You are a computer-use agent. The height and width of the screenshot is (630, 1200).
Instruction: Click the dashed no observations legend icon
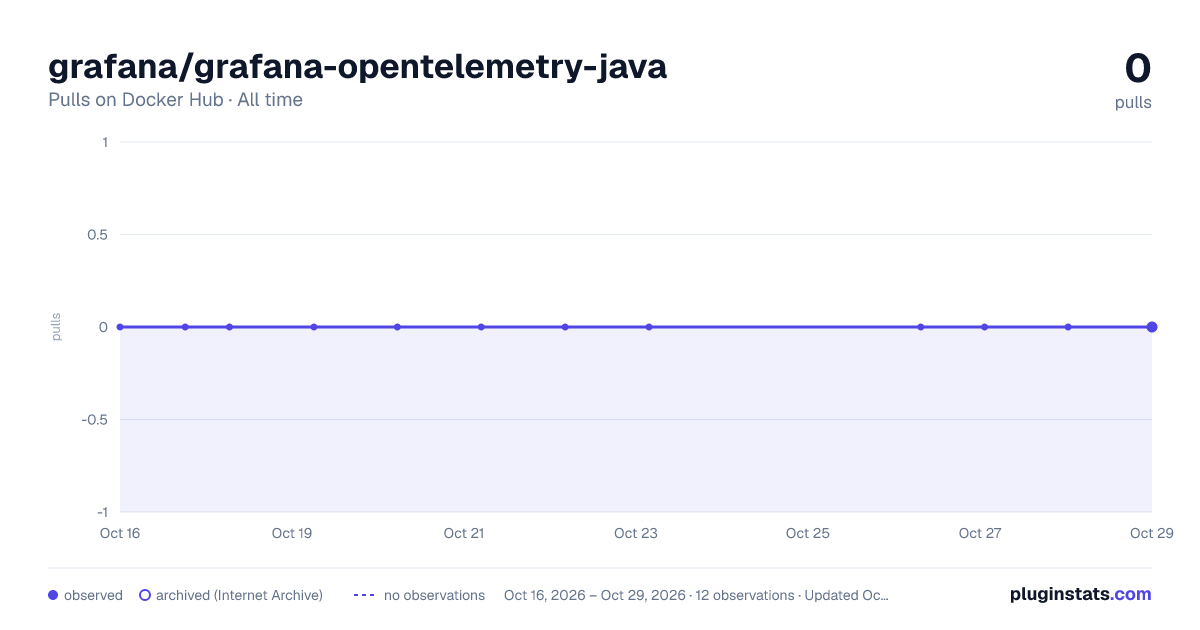(364, 595)
